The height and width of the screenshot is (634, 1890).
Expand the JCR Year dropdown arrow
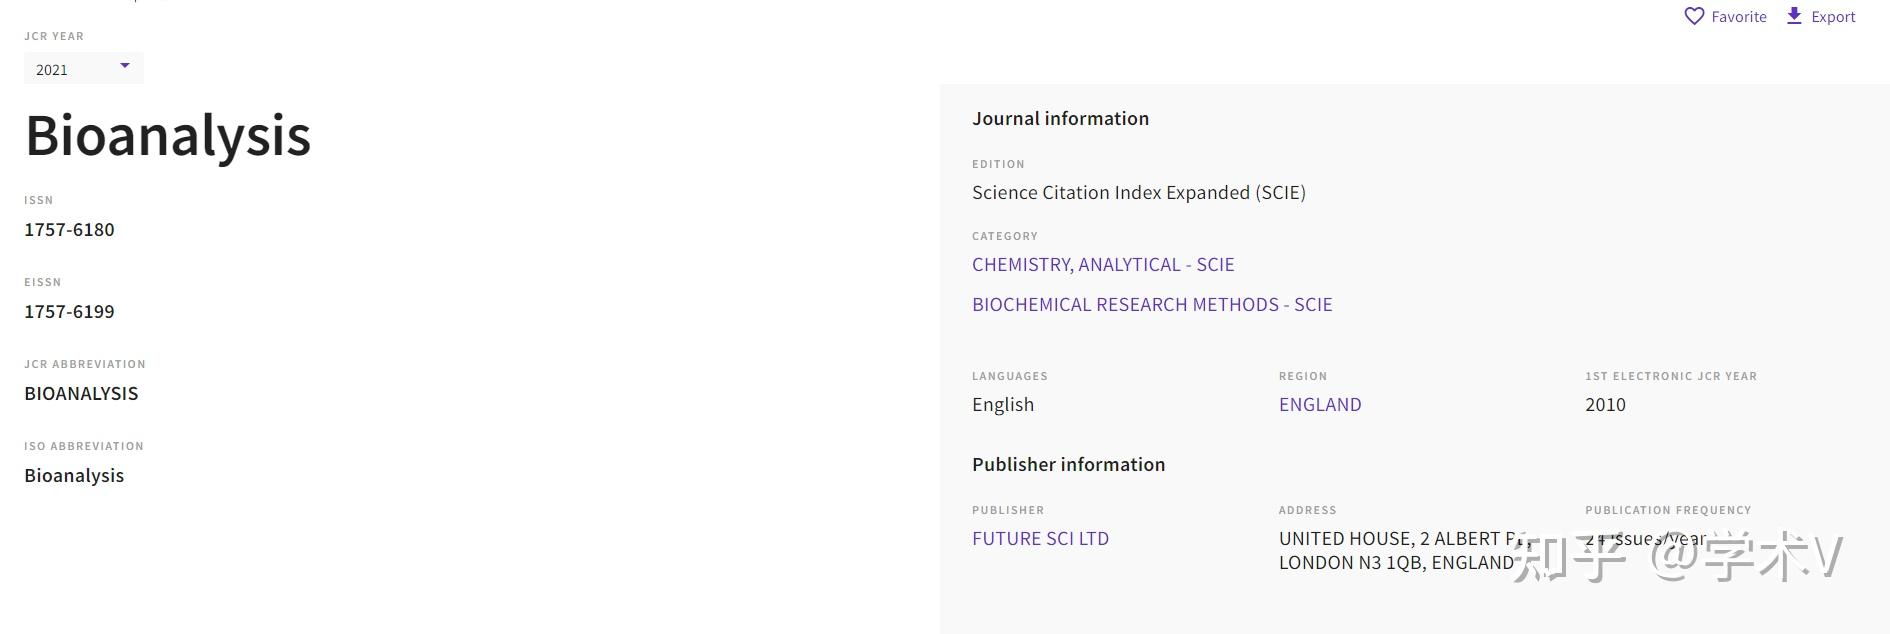(x=125, y=66)
